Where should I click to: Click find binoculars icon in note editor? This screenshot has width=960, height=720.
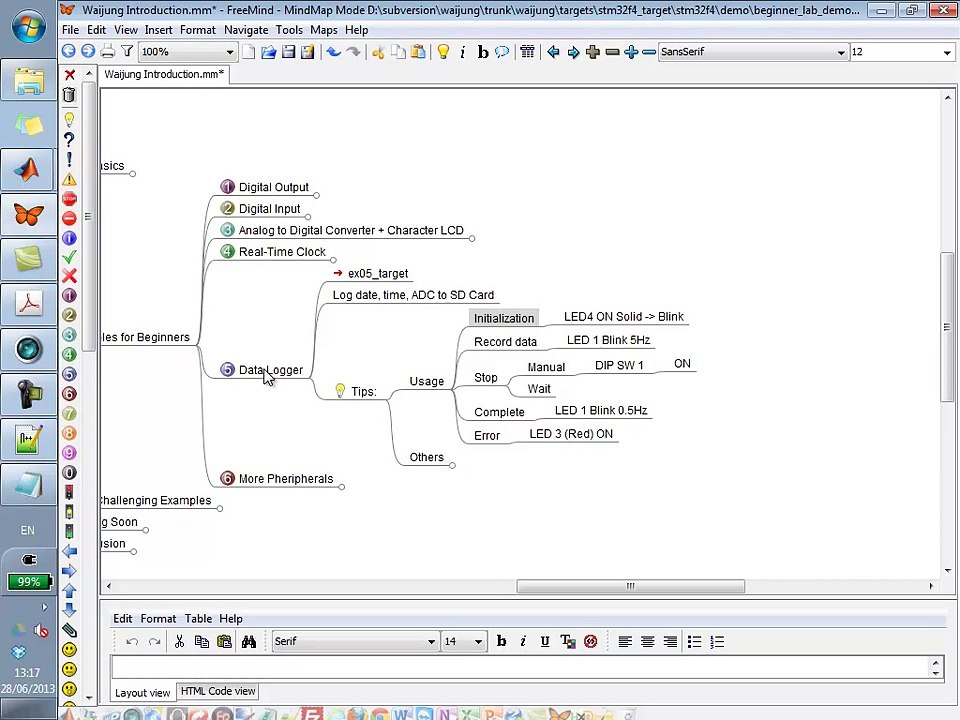(x=249, y=641)
